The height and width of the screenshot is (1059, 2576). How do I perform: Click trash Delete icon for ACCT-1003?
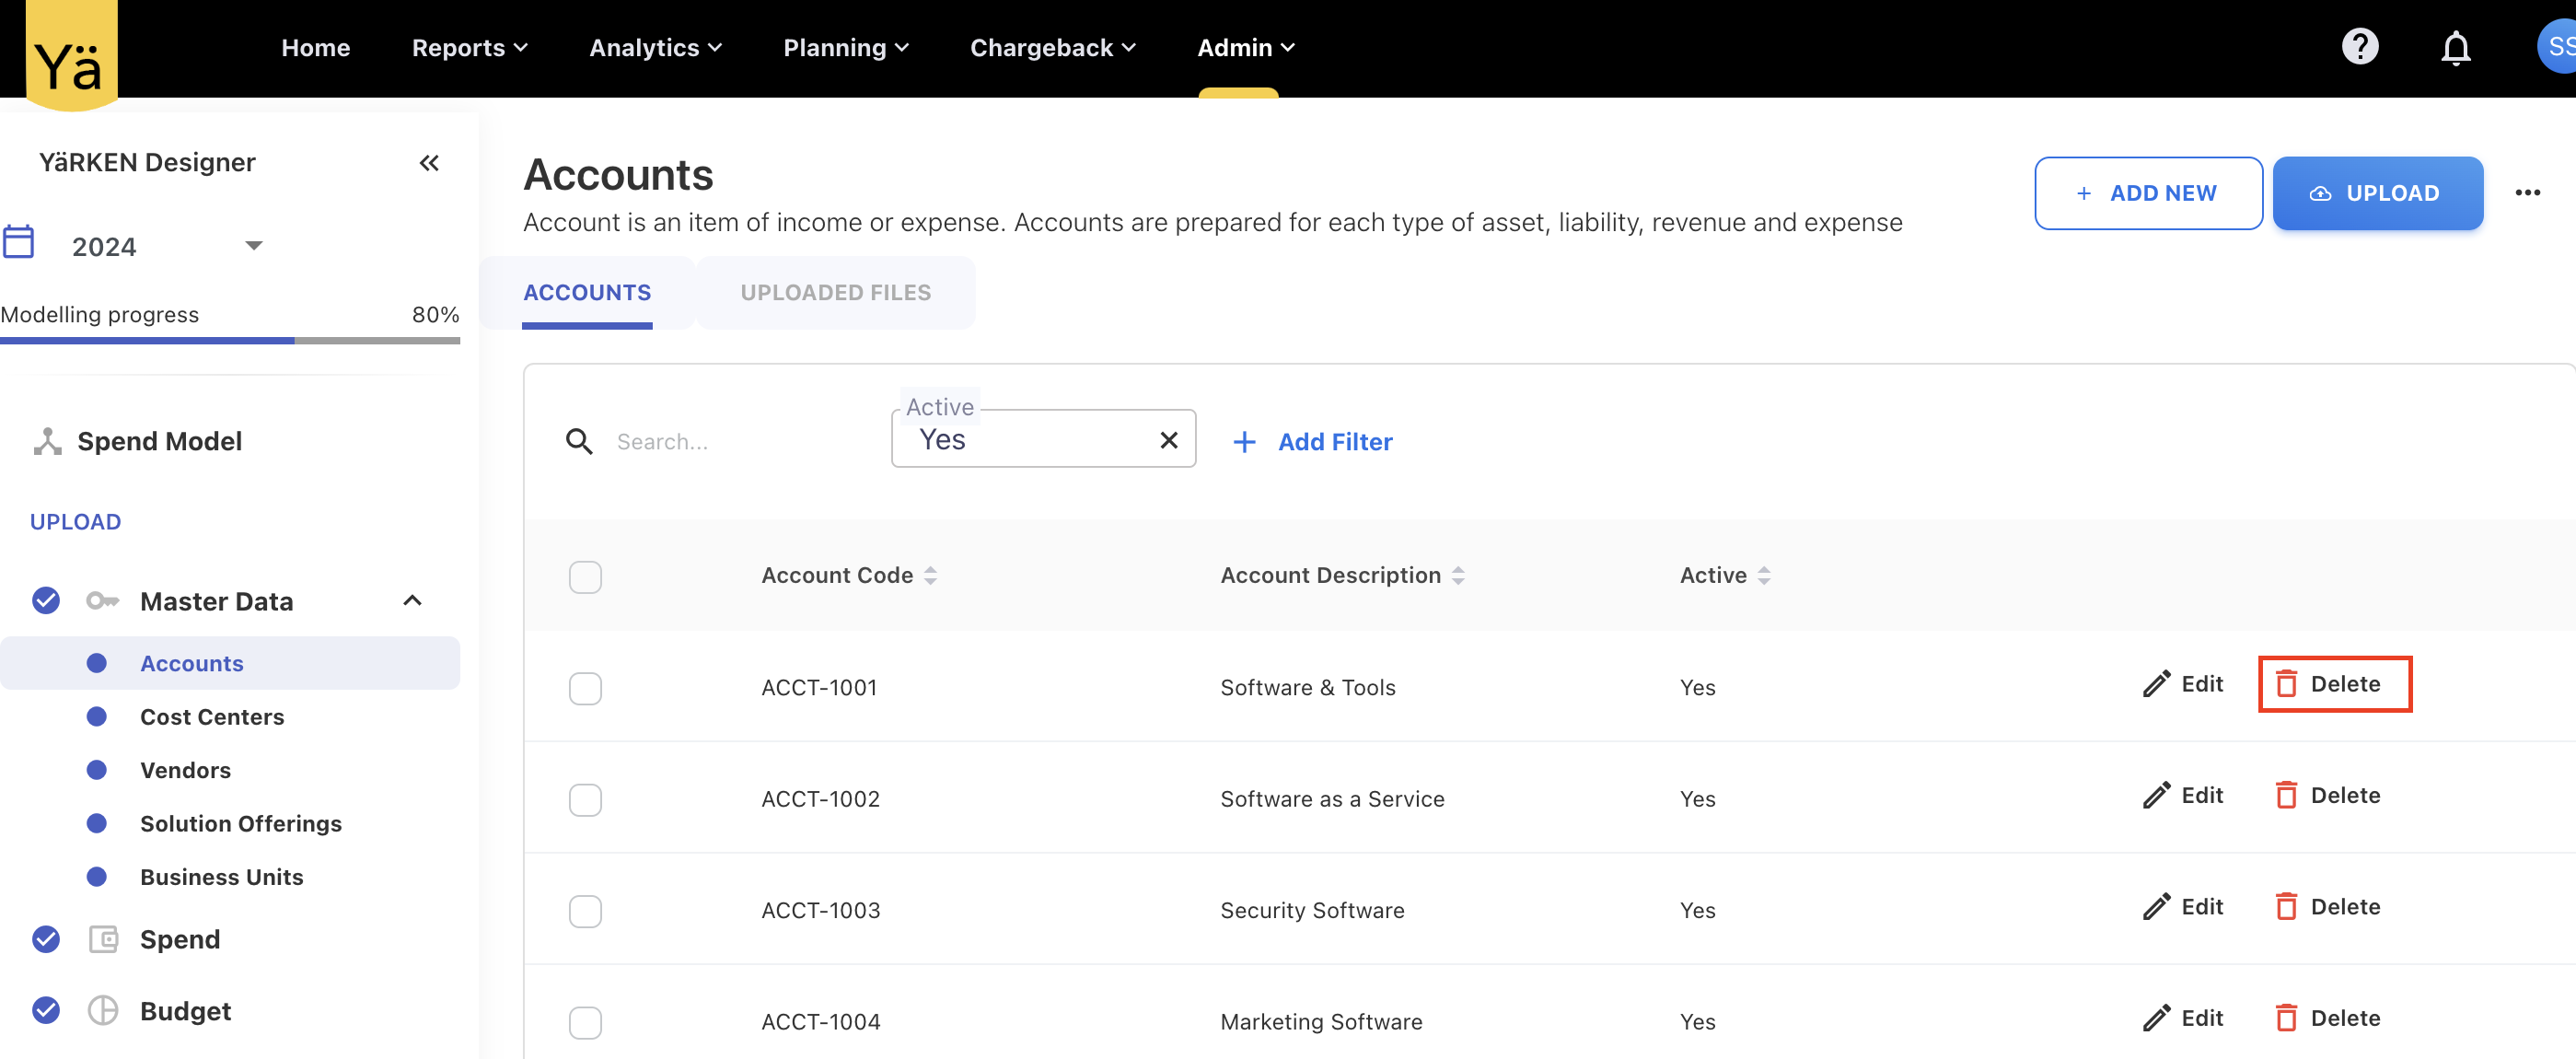(x=2286, y=907)
